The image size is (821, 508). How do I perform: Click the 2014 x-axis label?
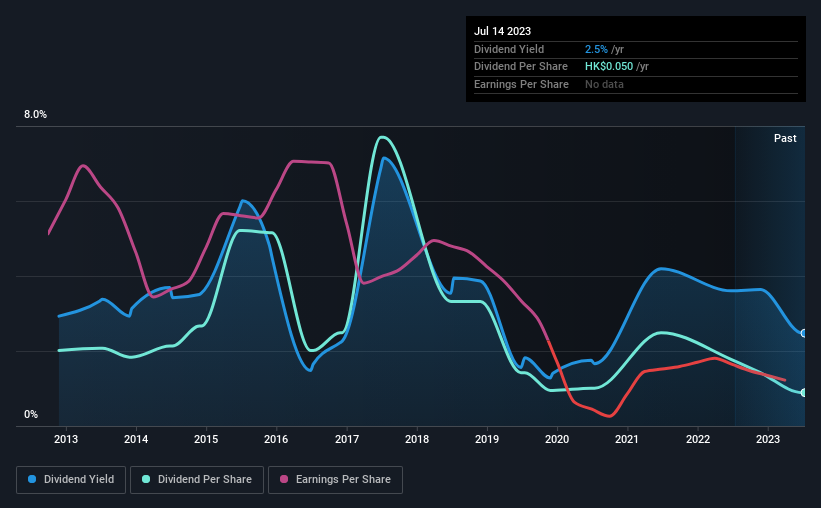[x=136, y=439]
